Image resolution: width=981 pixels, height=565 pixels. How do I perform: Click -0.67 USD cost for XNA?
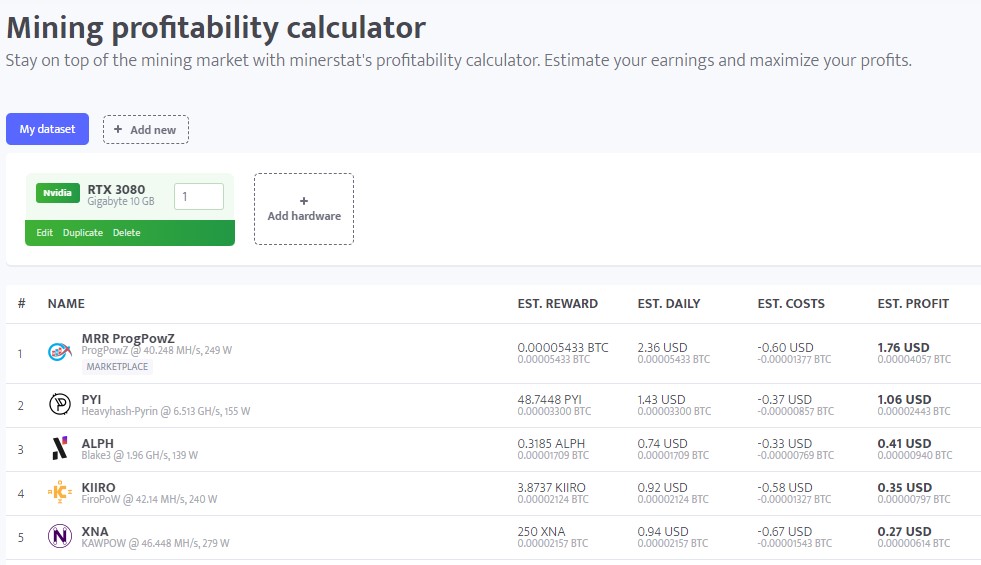(x=785, y=531)
